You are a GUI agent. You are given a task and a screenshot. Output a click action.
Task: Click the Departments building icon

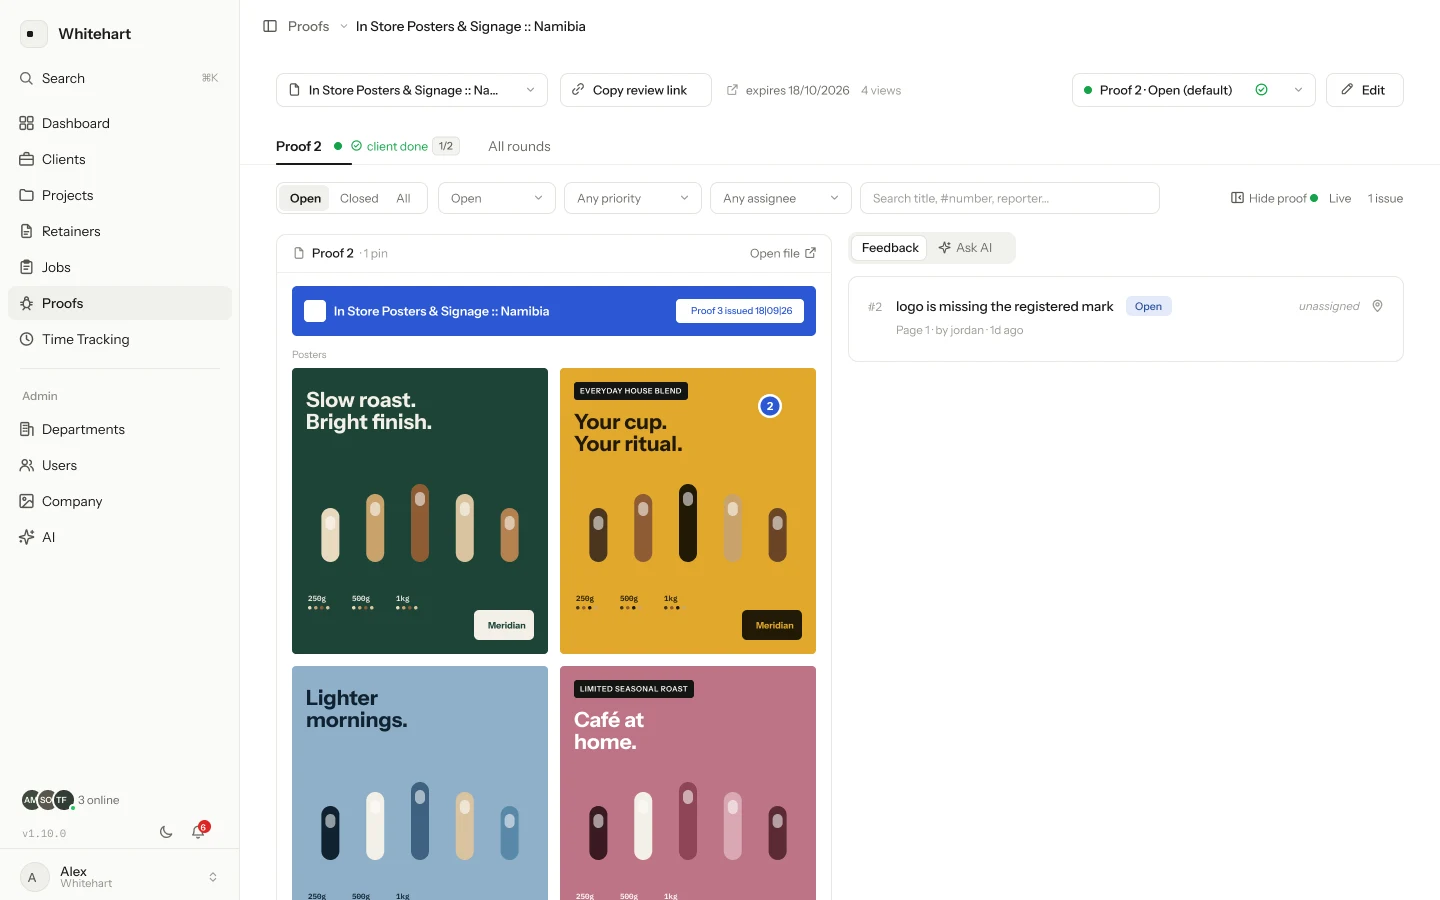point(27,429)
